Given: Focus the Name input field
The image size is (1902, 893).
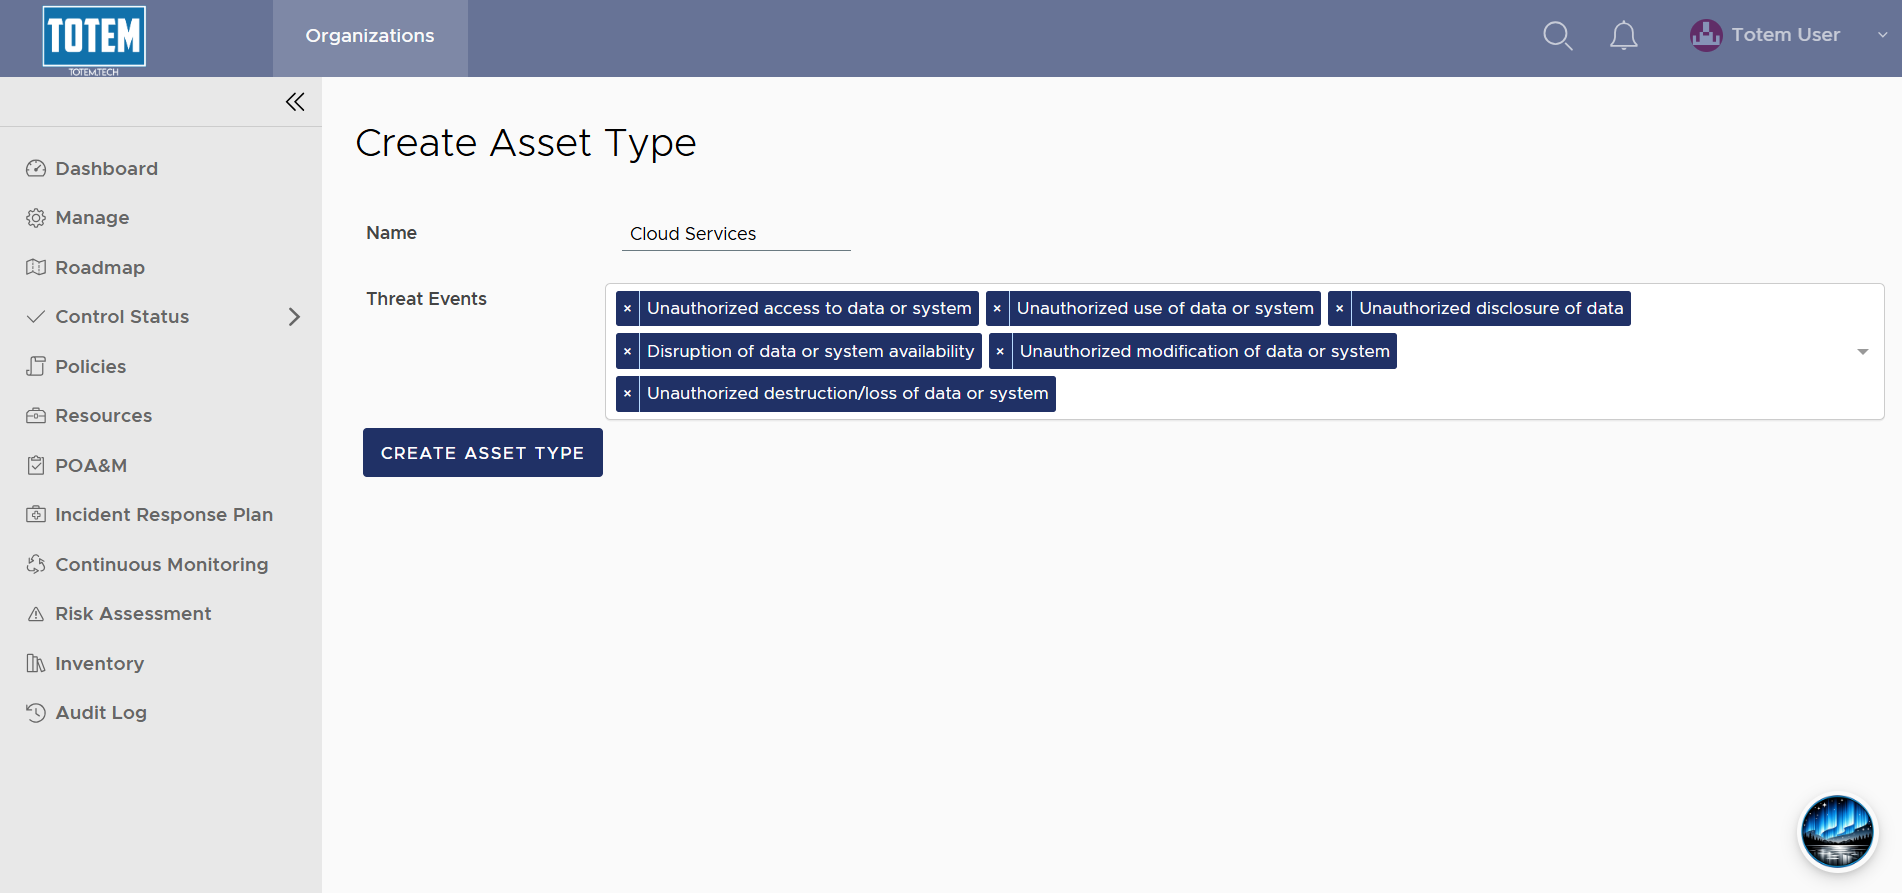Looking at the screenshot, I should click(x=736, y=234).
